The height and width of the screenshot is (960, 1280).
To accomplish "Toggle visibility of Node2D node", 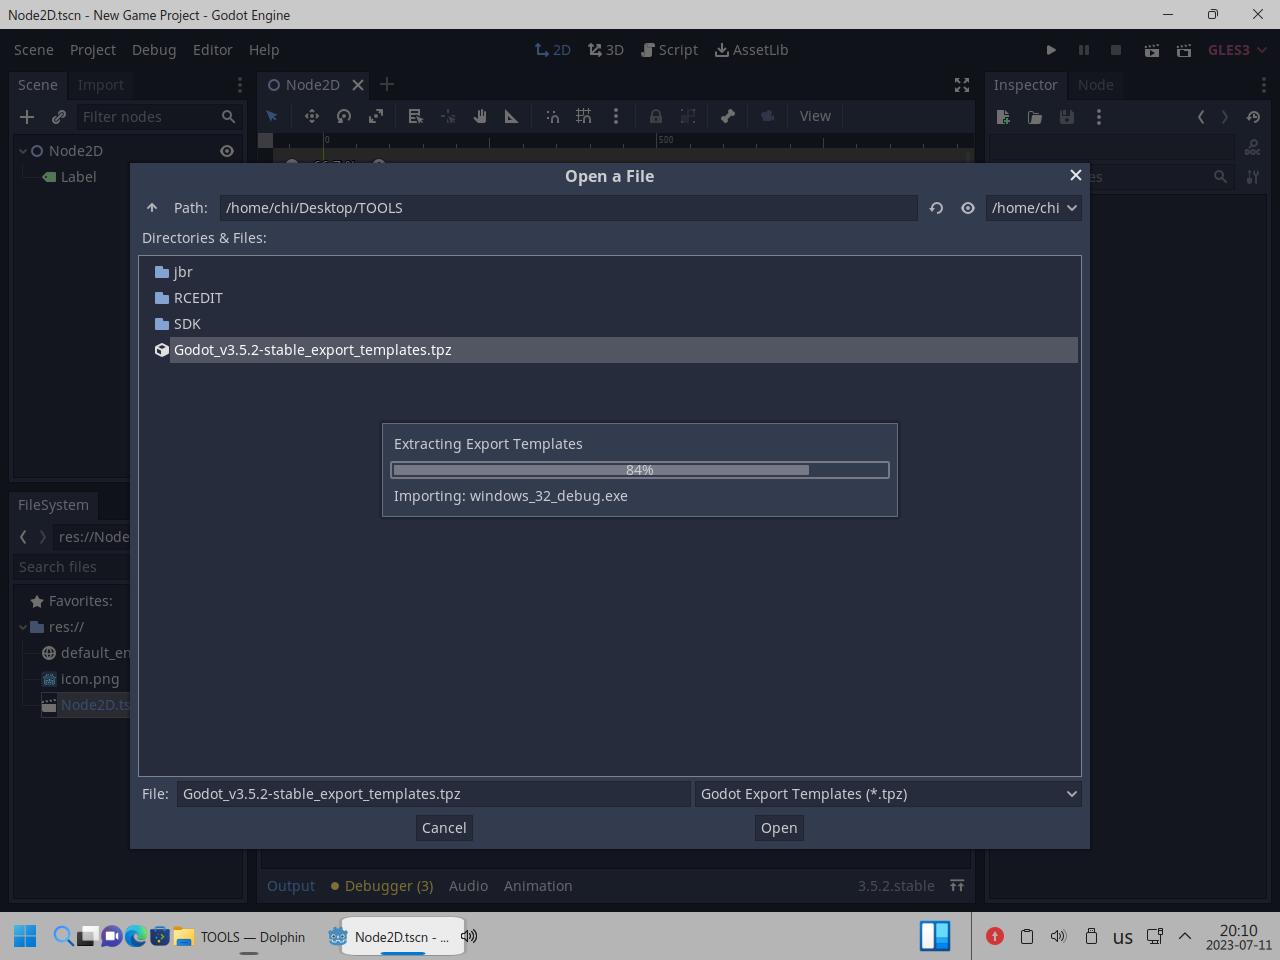I will click(x=227, y=151).
